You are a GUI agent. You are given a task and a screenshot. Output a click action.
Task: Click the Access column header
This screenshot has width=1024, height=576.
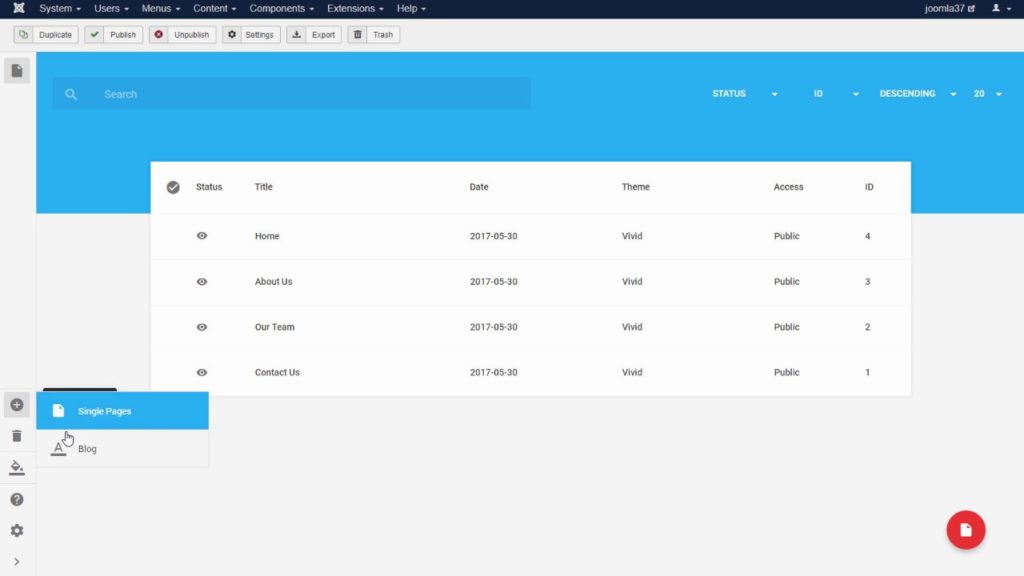click(x=788, y=187)
